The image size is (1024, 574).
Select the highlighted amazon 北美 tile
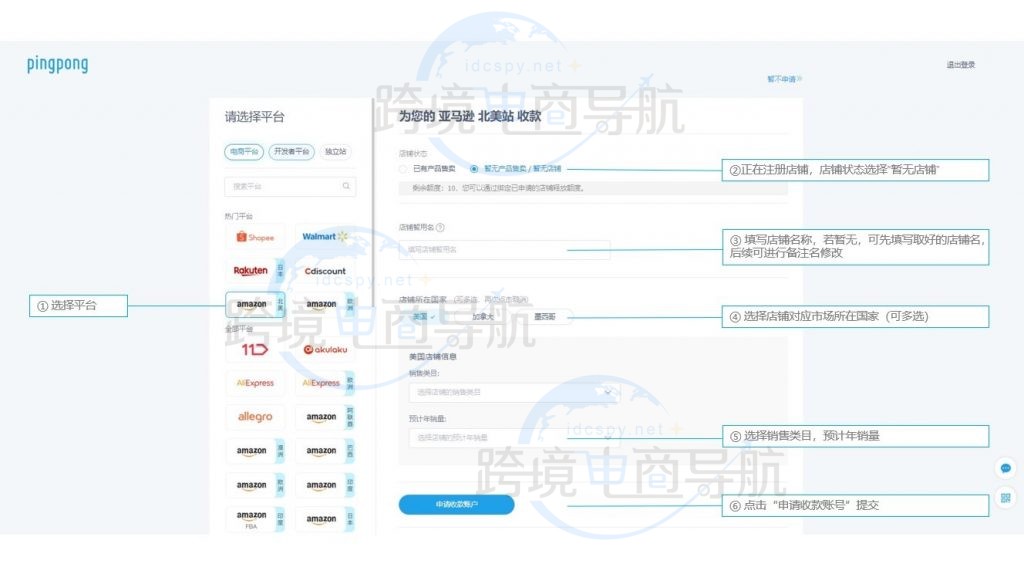click(255, 304)
